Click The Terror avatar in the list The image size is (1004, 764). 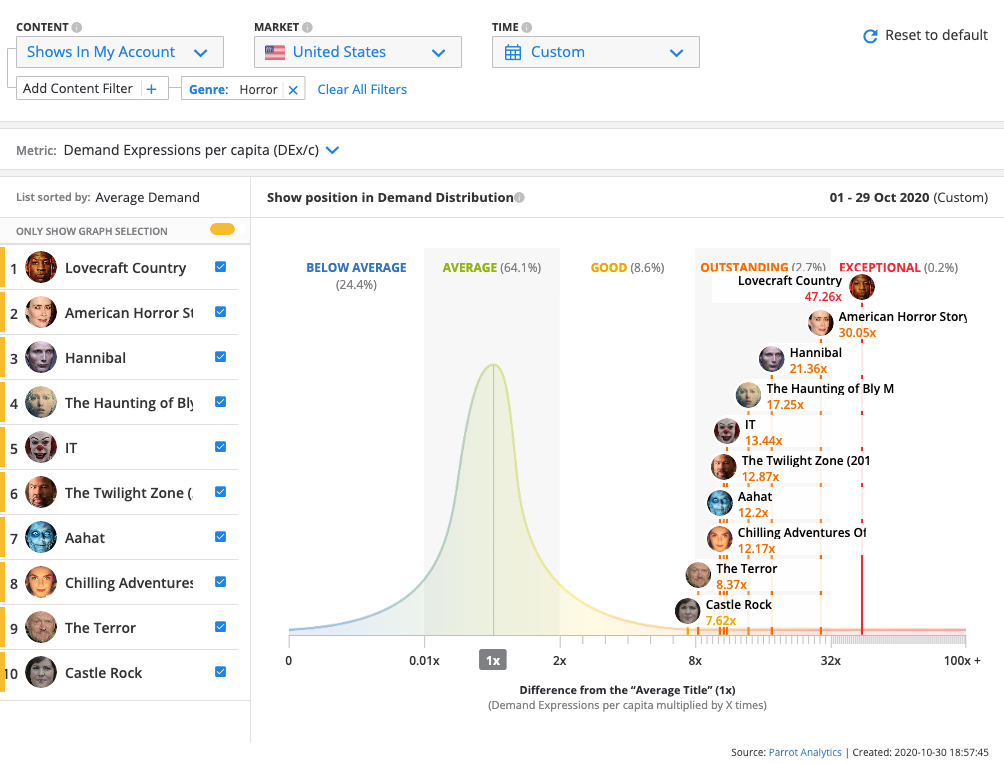41,627
